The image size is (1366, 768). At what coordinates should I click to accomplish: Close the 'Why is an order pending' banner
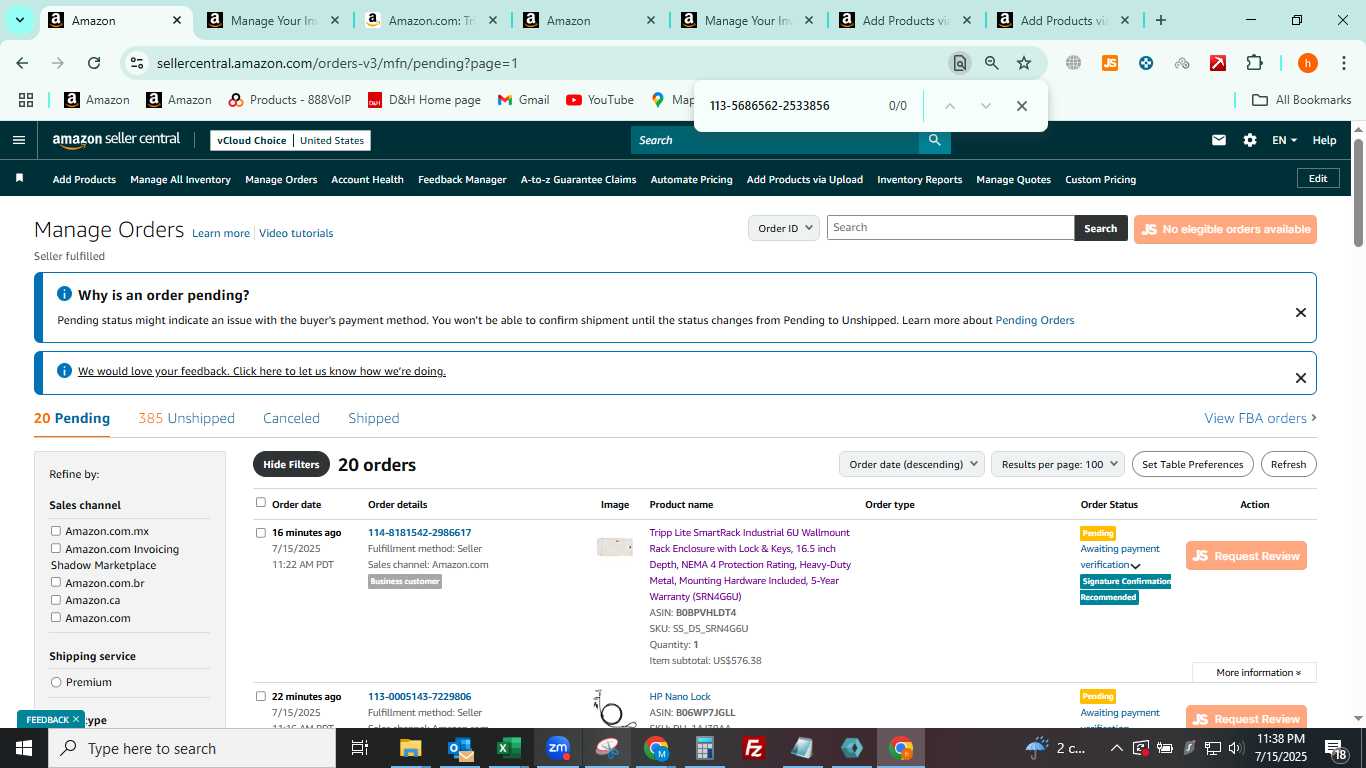(x=1300, y=313)
